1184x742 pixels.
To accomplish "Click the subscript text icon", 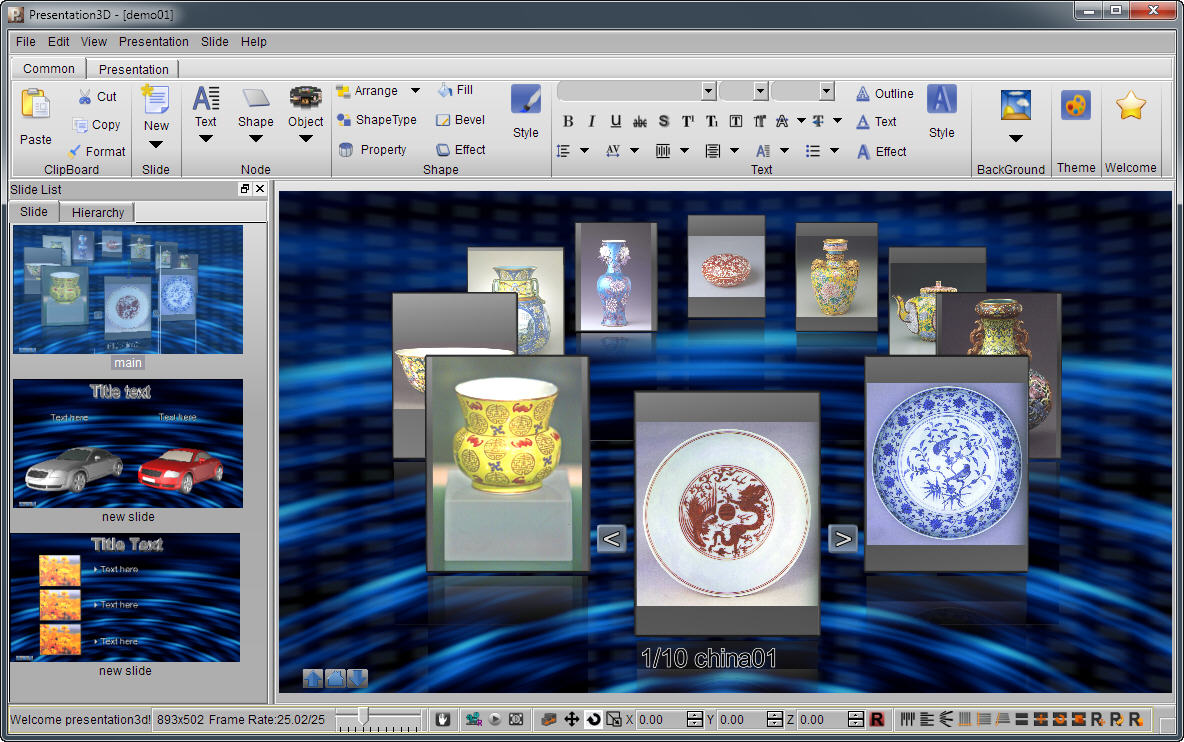I will pyautogui.click(x=711, y=121).
